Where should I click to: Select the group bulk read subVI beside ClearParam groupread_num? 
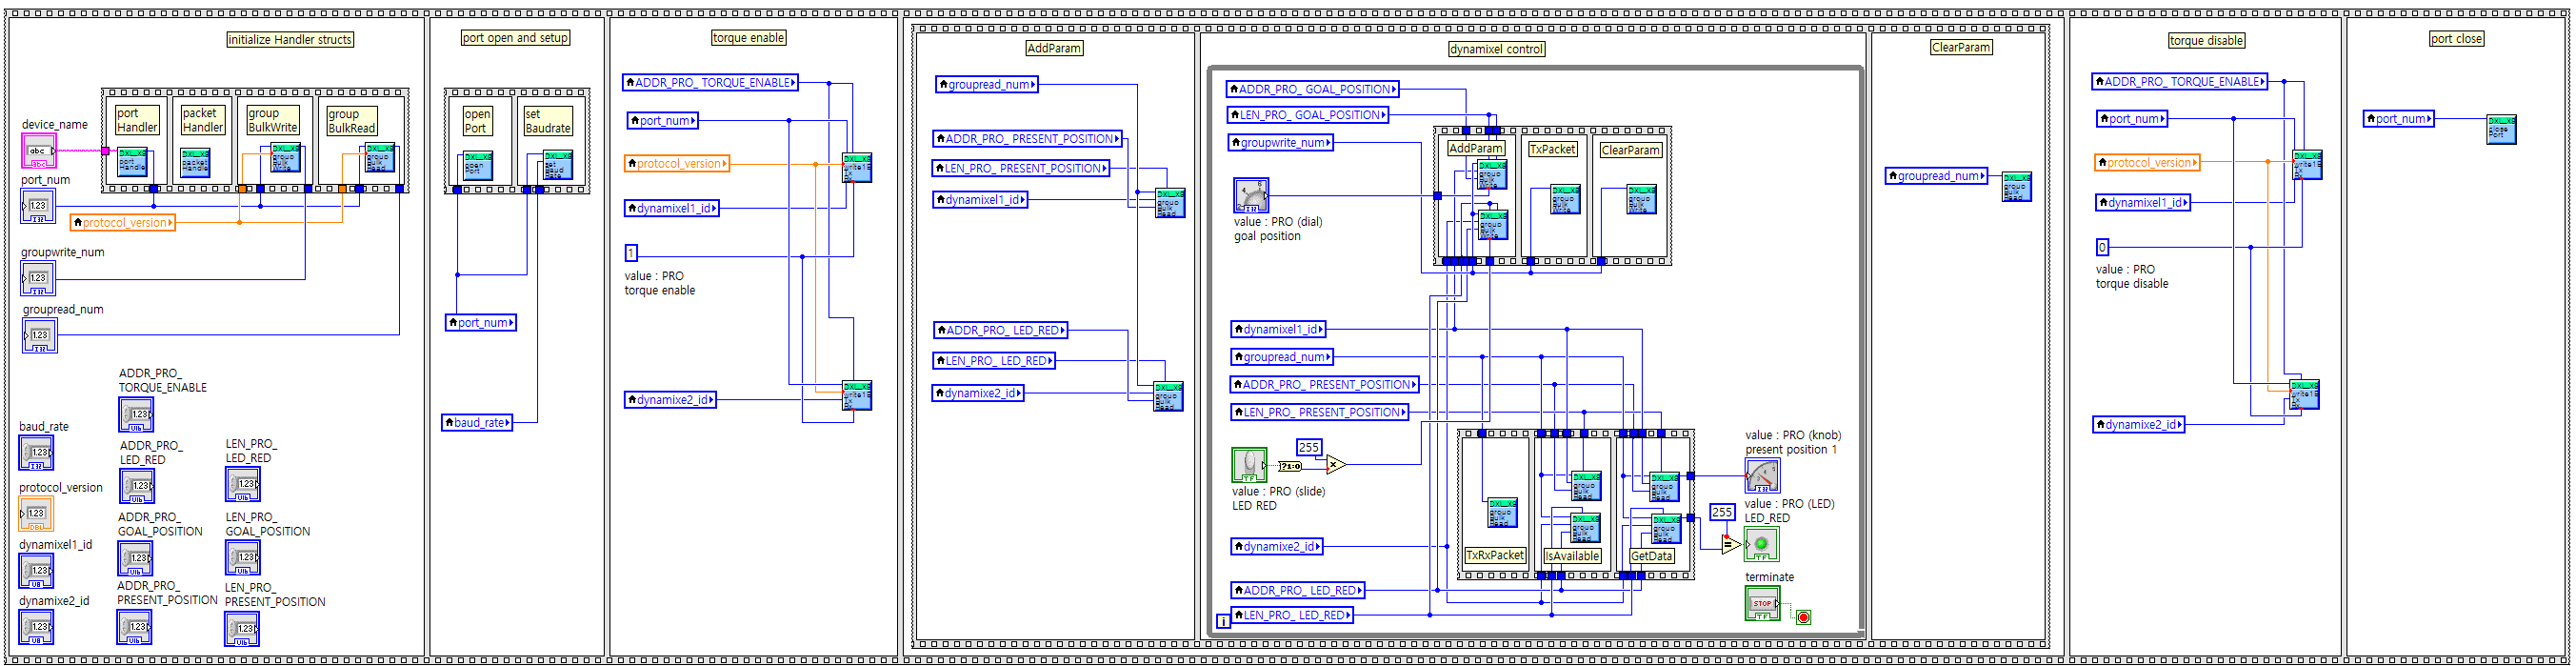2016,186
